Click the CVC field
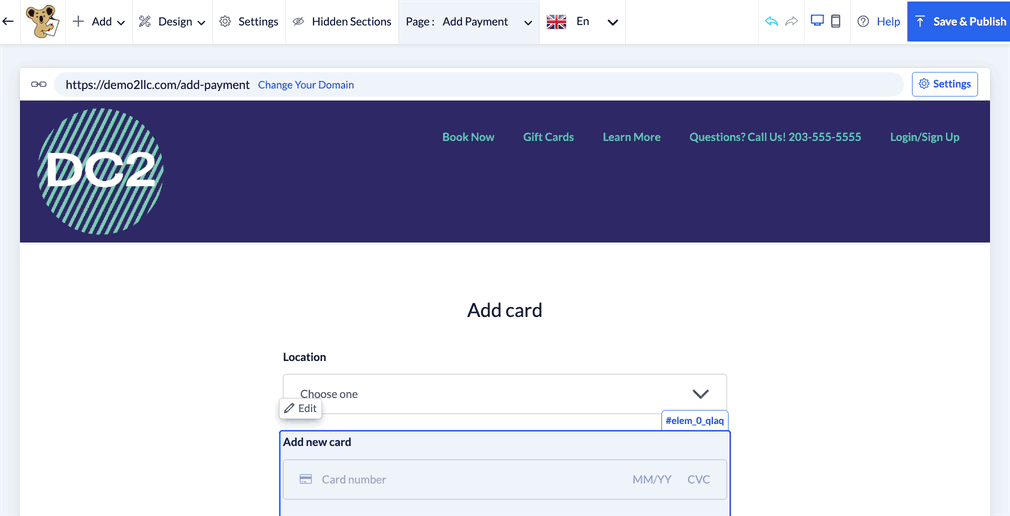The height and width of the screenshot is (516, 1010). (x=699, y=479)
